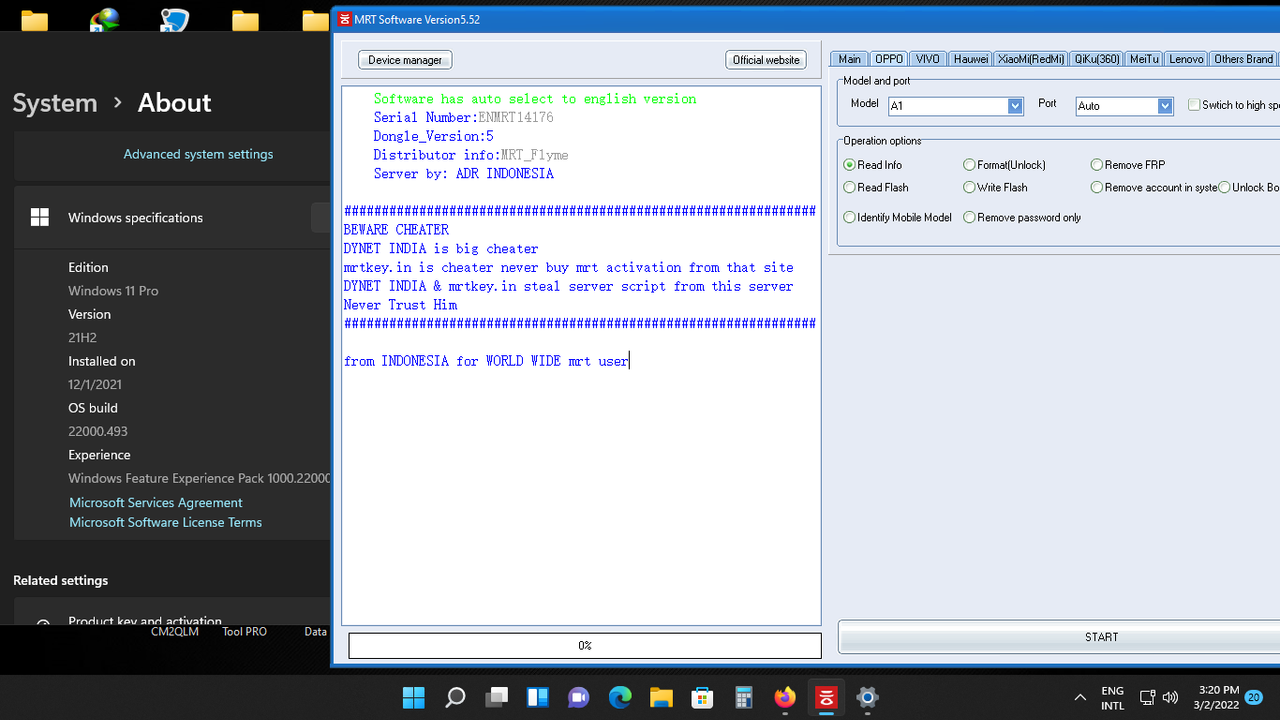Open the Port dropdown set to Auto
Viewport: 1280px width, 720px height.
click(1165, 105)
